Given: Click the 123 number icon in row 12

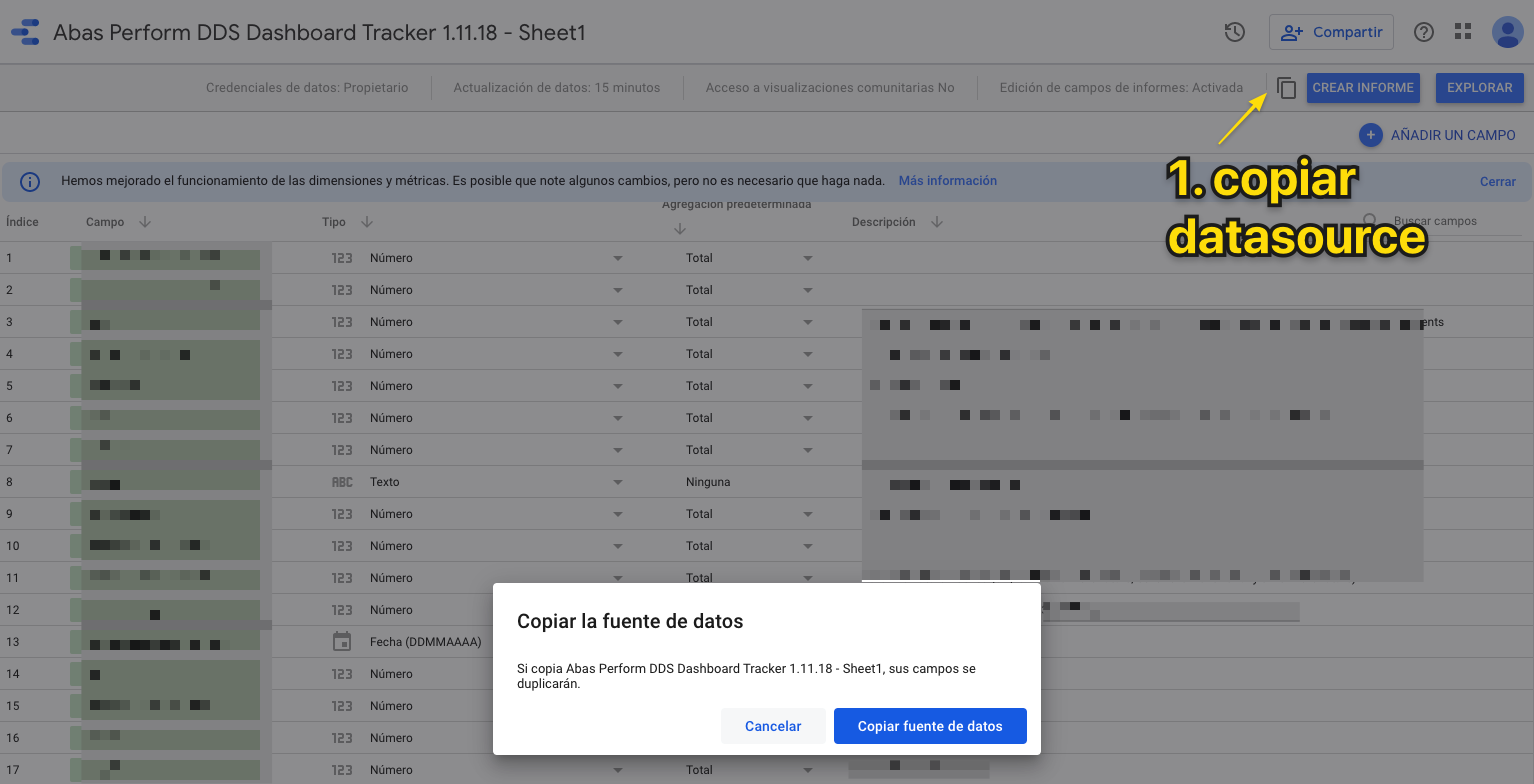Looking at the screenshot, I should click(342, 610).
